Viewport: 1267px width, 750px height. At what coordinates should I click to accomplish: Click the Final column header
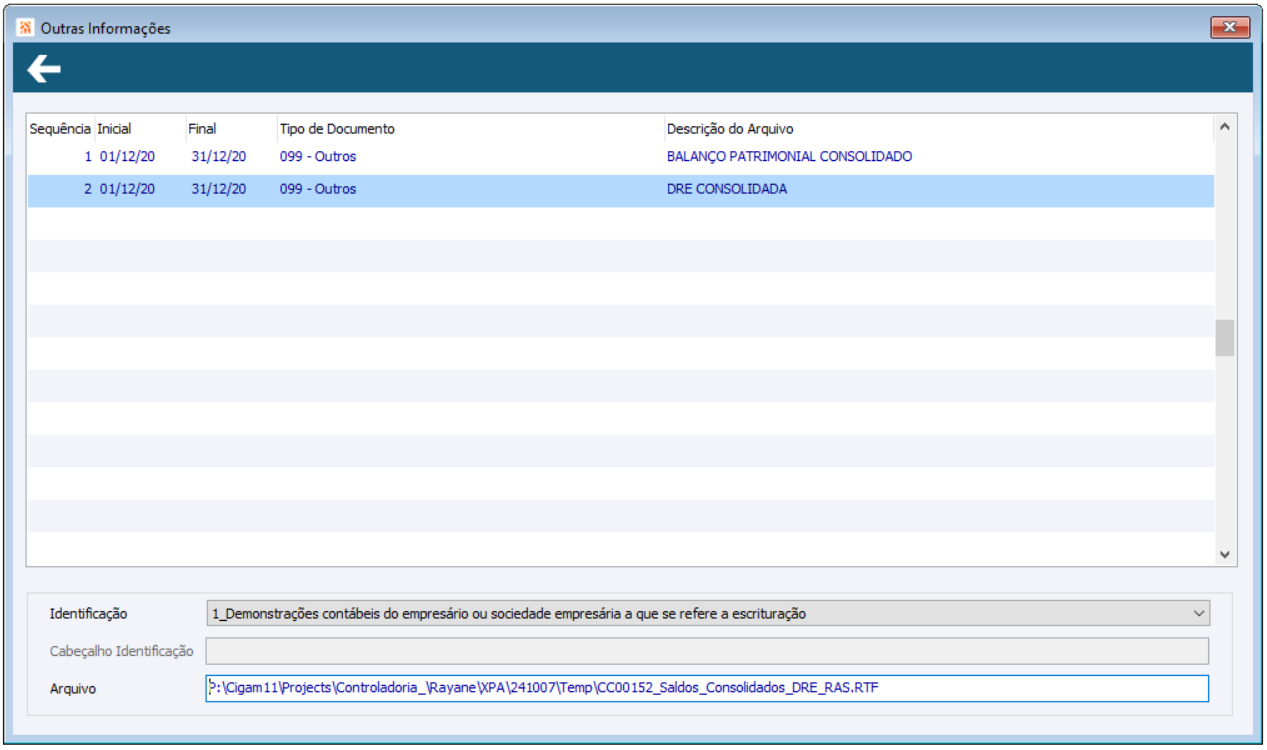tap(202, 129)
